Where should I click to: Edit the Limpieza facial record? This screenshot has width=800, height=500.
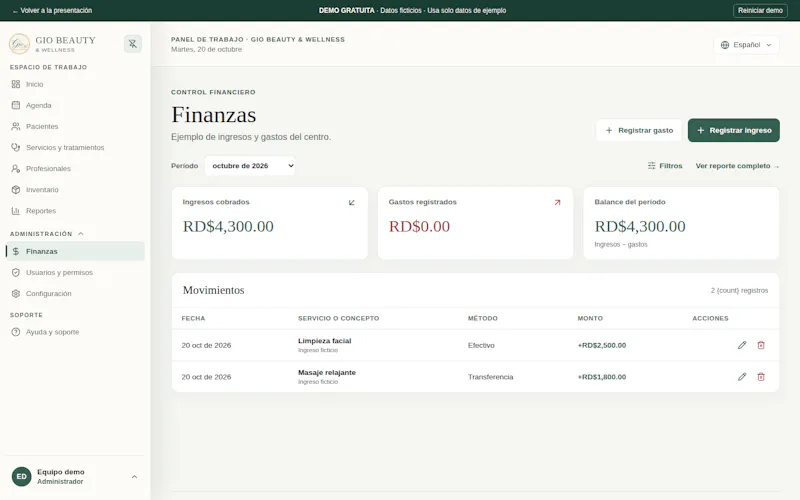[x=742, y=345]
